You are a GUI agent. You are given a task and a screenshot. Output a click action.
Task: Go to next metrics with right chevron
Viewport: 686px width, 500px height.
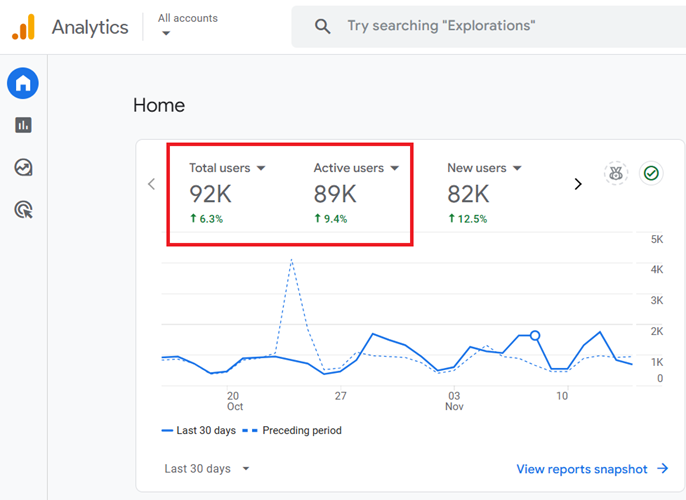[x=577, y=184]
